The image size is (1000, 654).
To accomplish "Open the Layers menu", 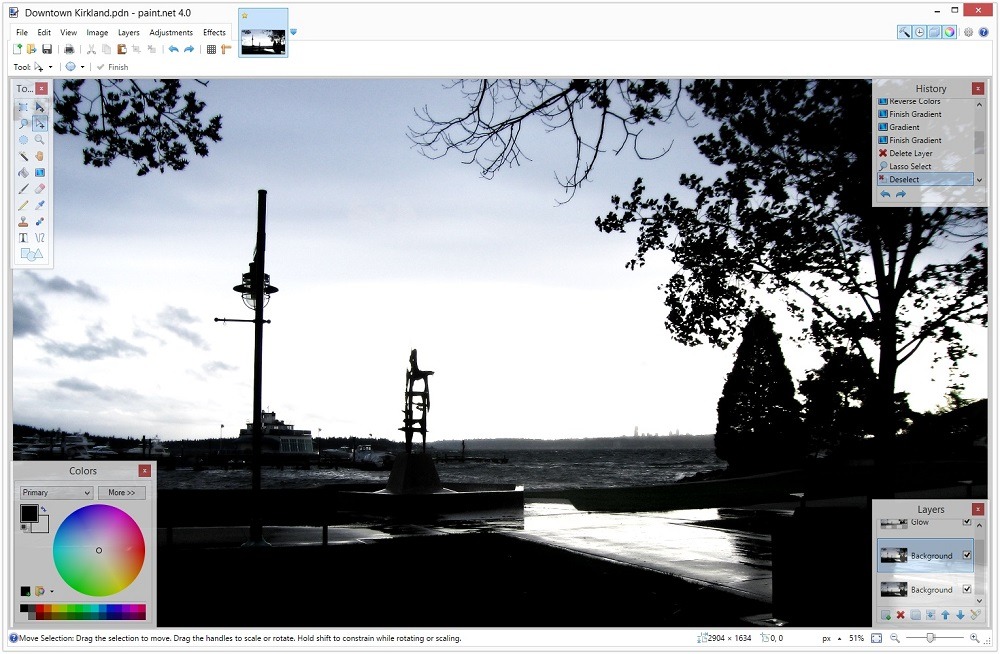I will (x=128, y=32).
